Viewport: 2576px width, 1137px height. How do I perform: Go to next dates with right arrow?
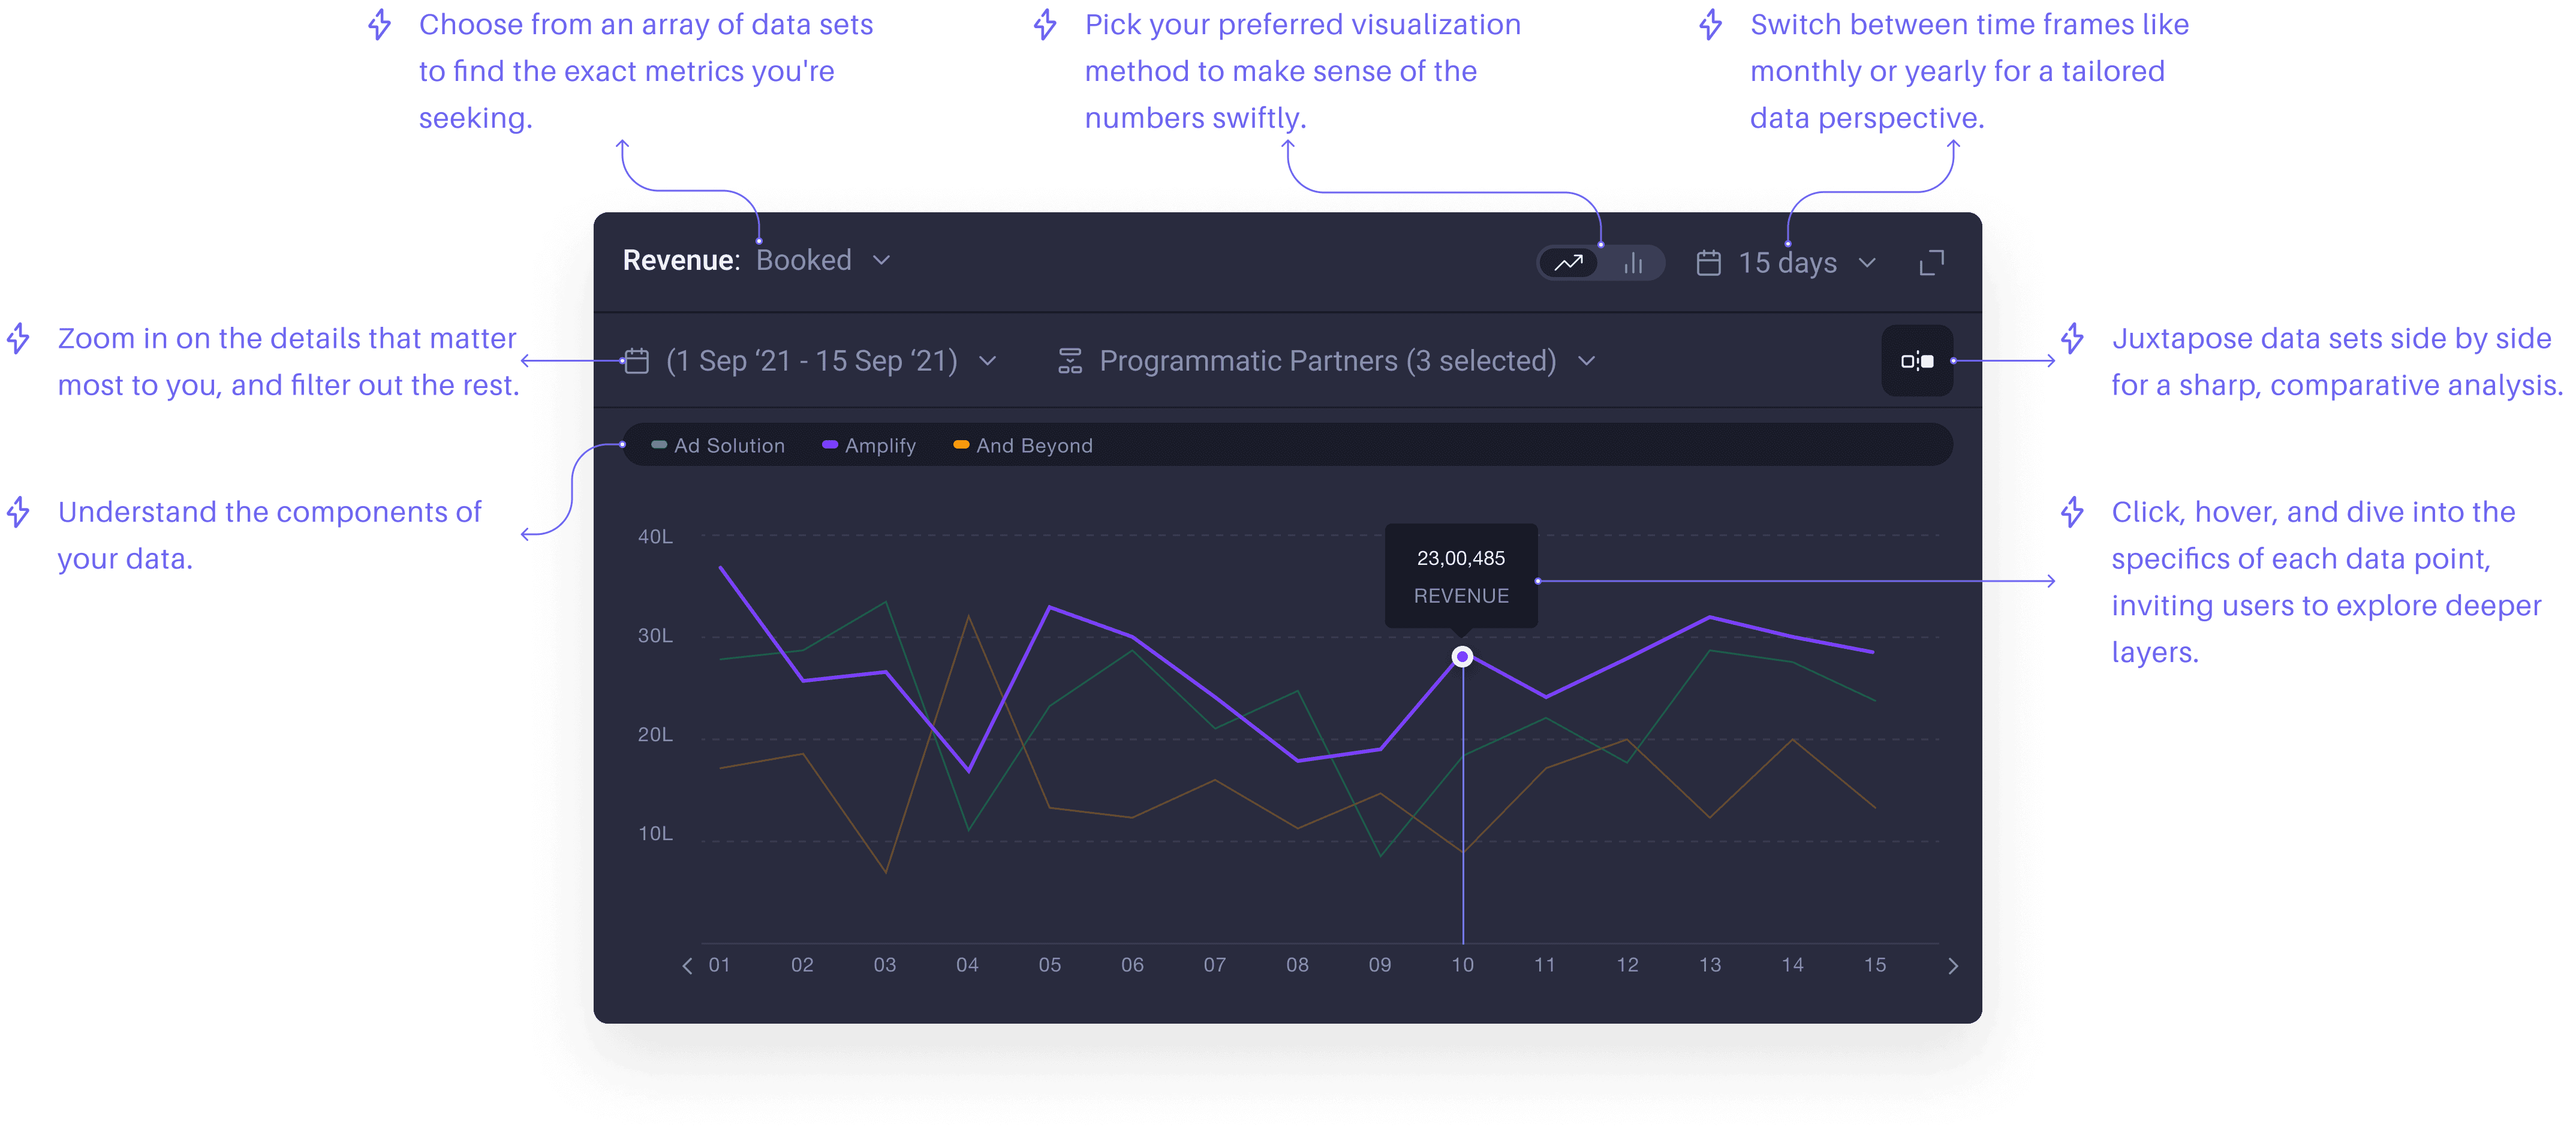1952,965
